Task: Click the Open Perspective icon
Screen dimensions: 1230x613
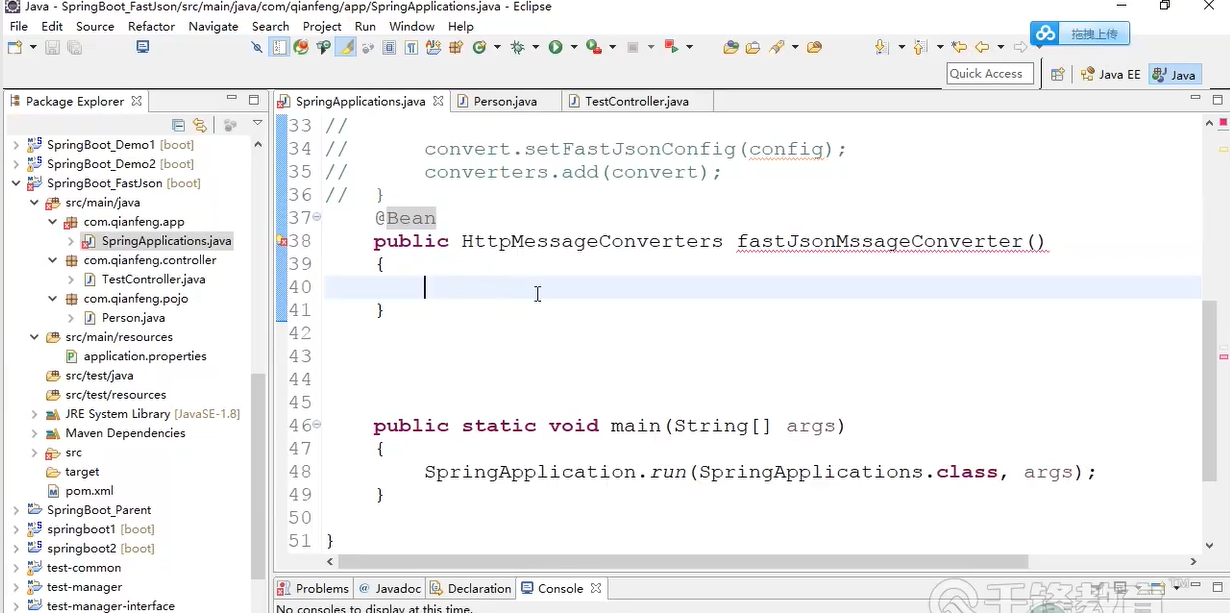Action: [x=1057, y=74]
